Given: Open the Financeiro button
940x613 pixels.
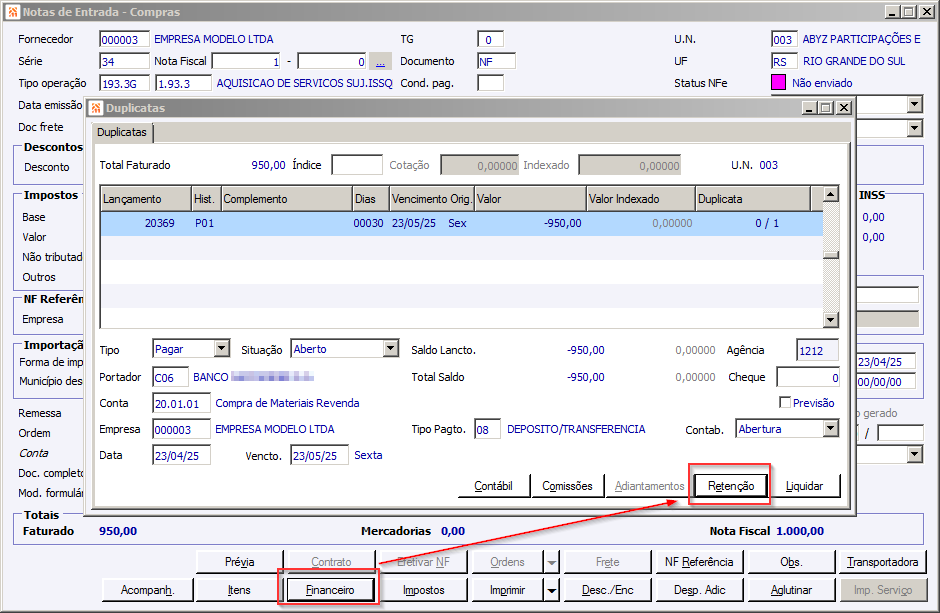Looking at the screenshot, I should pos(329,590).
